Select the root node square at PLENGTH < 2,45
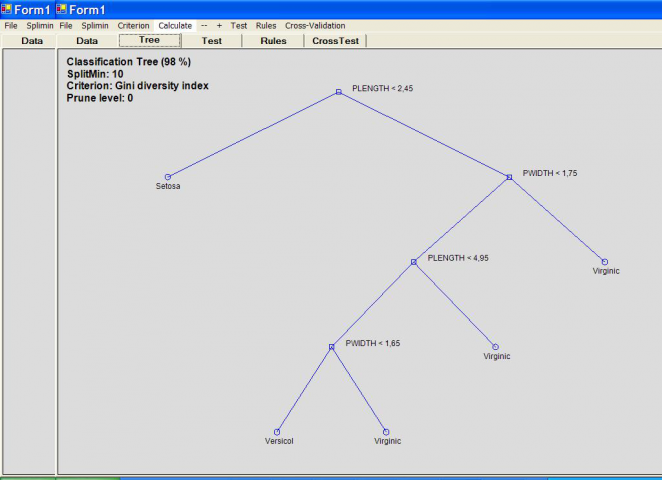The height and width of the screenshot is (480, 662). pos(339,92)
